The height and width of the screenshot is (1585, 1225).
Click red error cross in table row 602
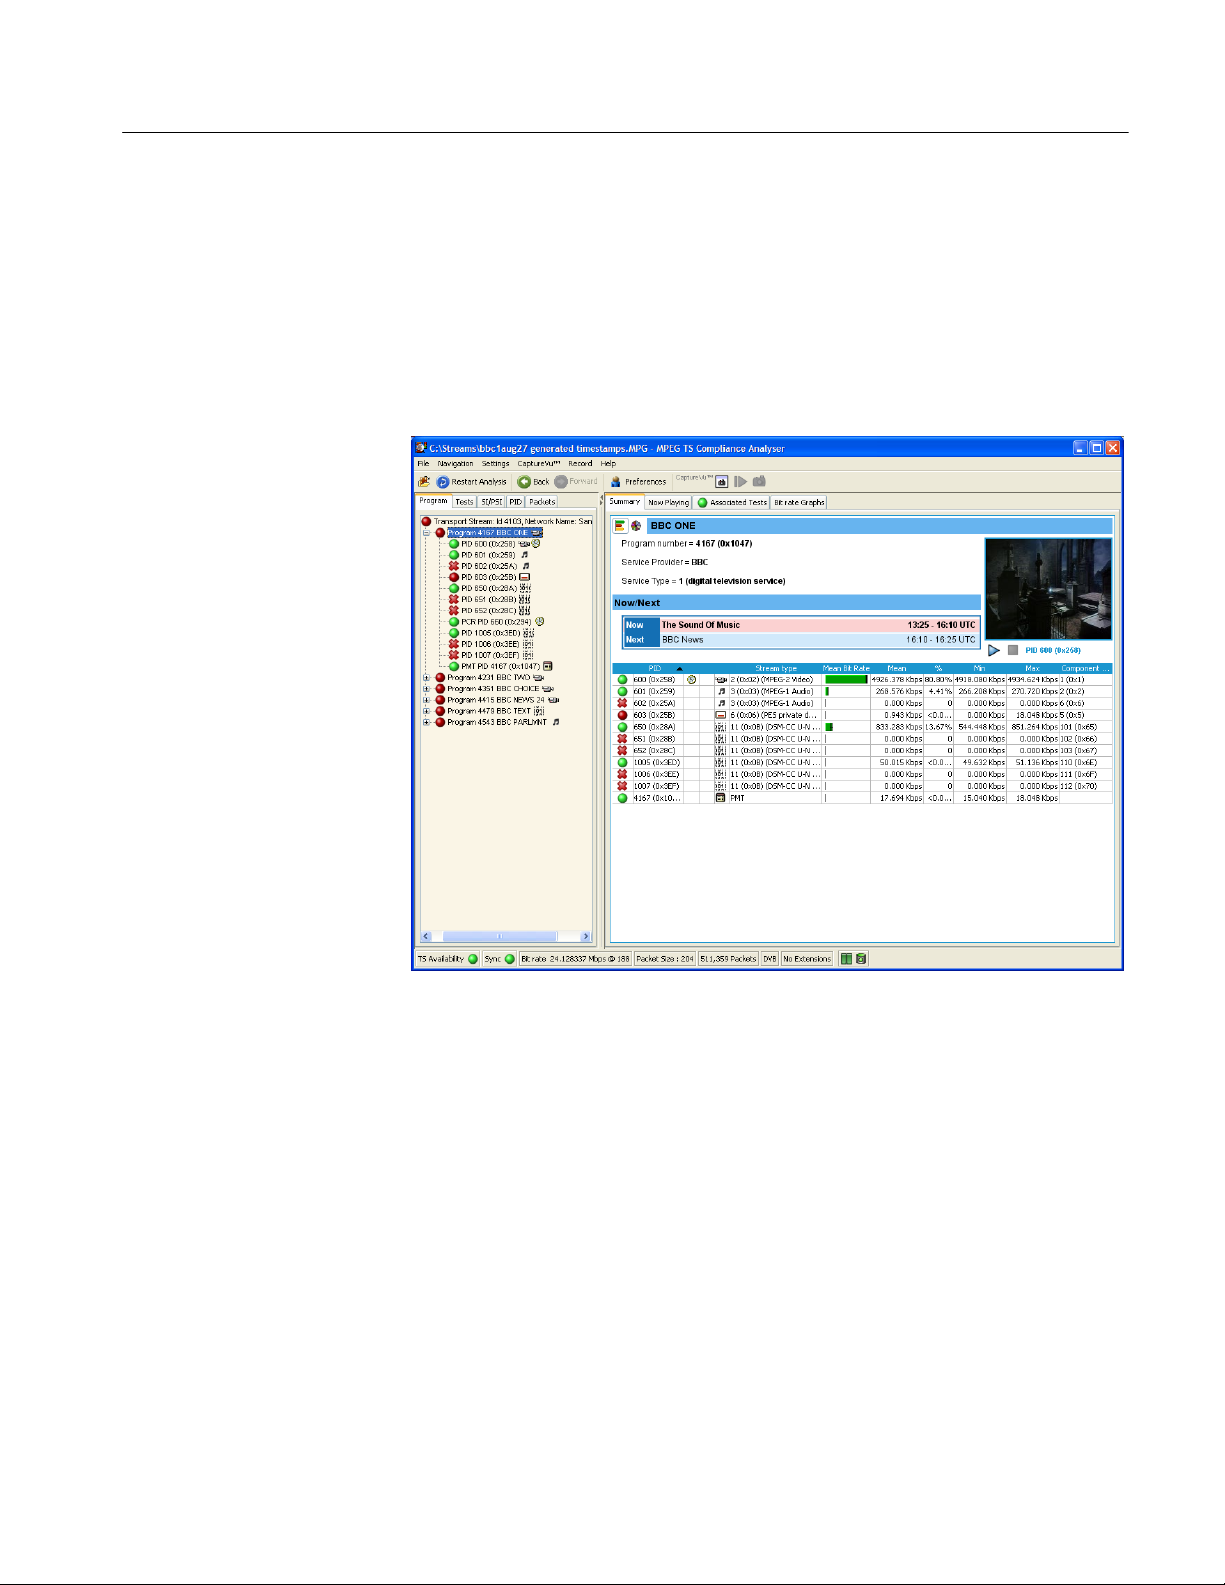pos(622,703)
